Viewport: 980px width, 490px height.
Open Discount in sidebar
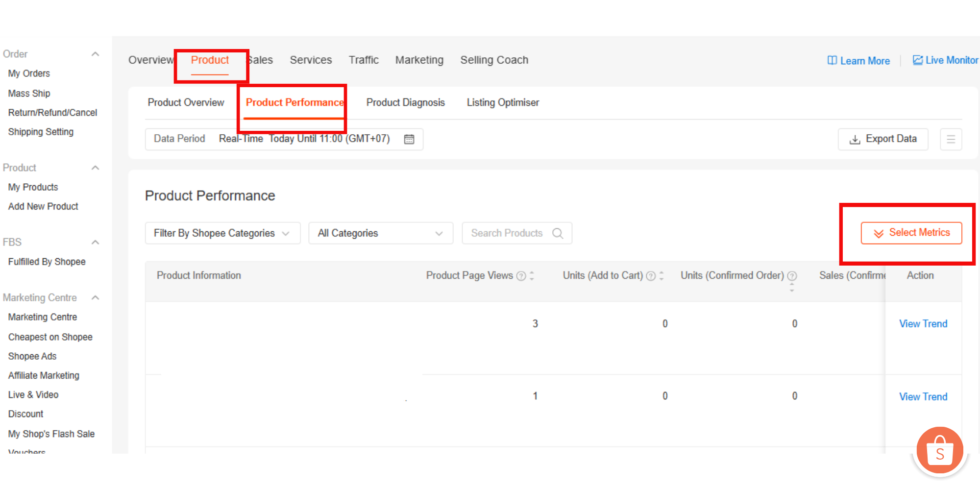pyautogui.click(x=26, y=414)
